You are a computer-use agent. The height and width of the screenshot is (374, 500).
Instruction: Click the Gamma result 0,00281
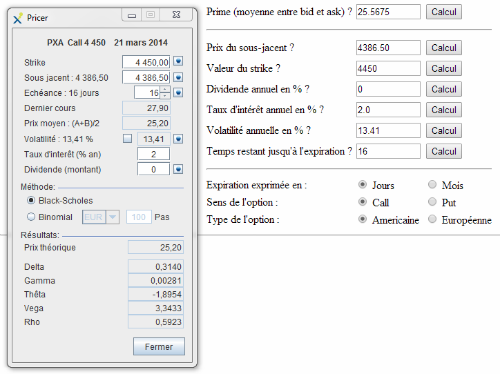[156, 281]
